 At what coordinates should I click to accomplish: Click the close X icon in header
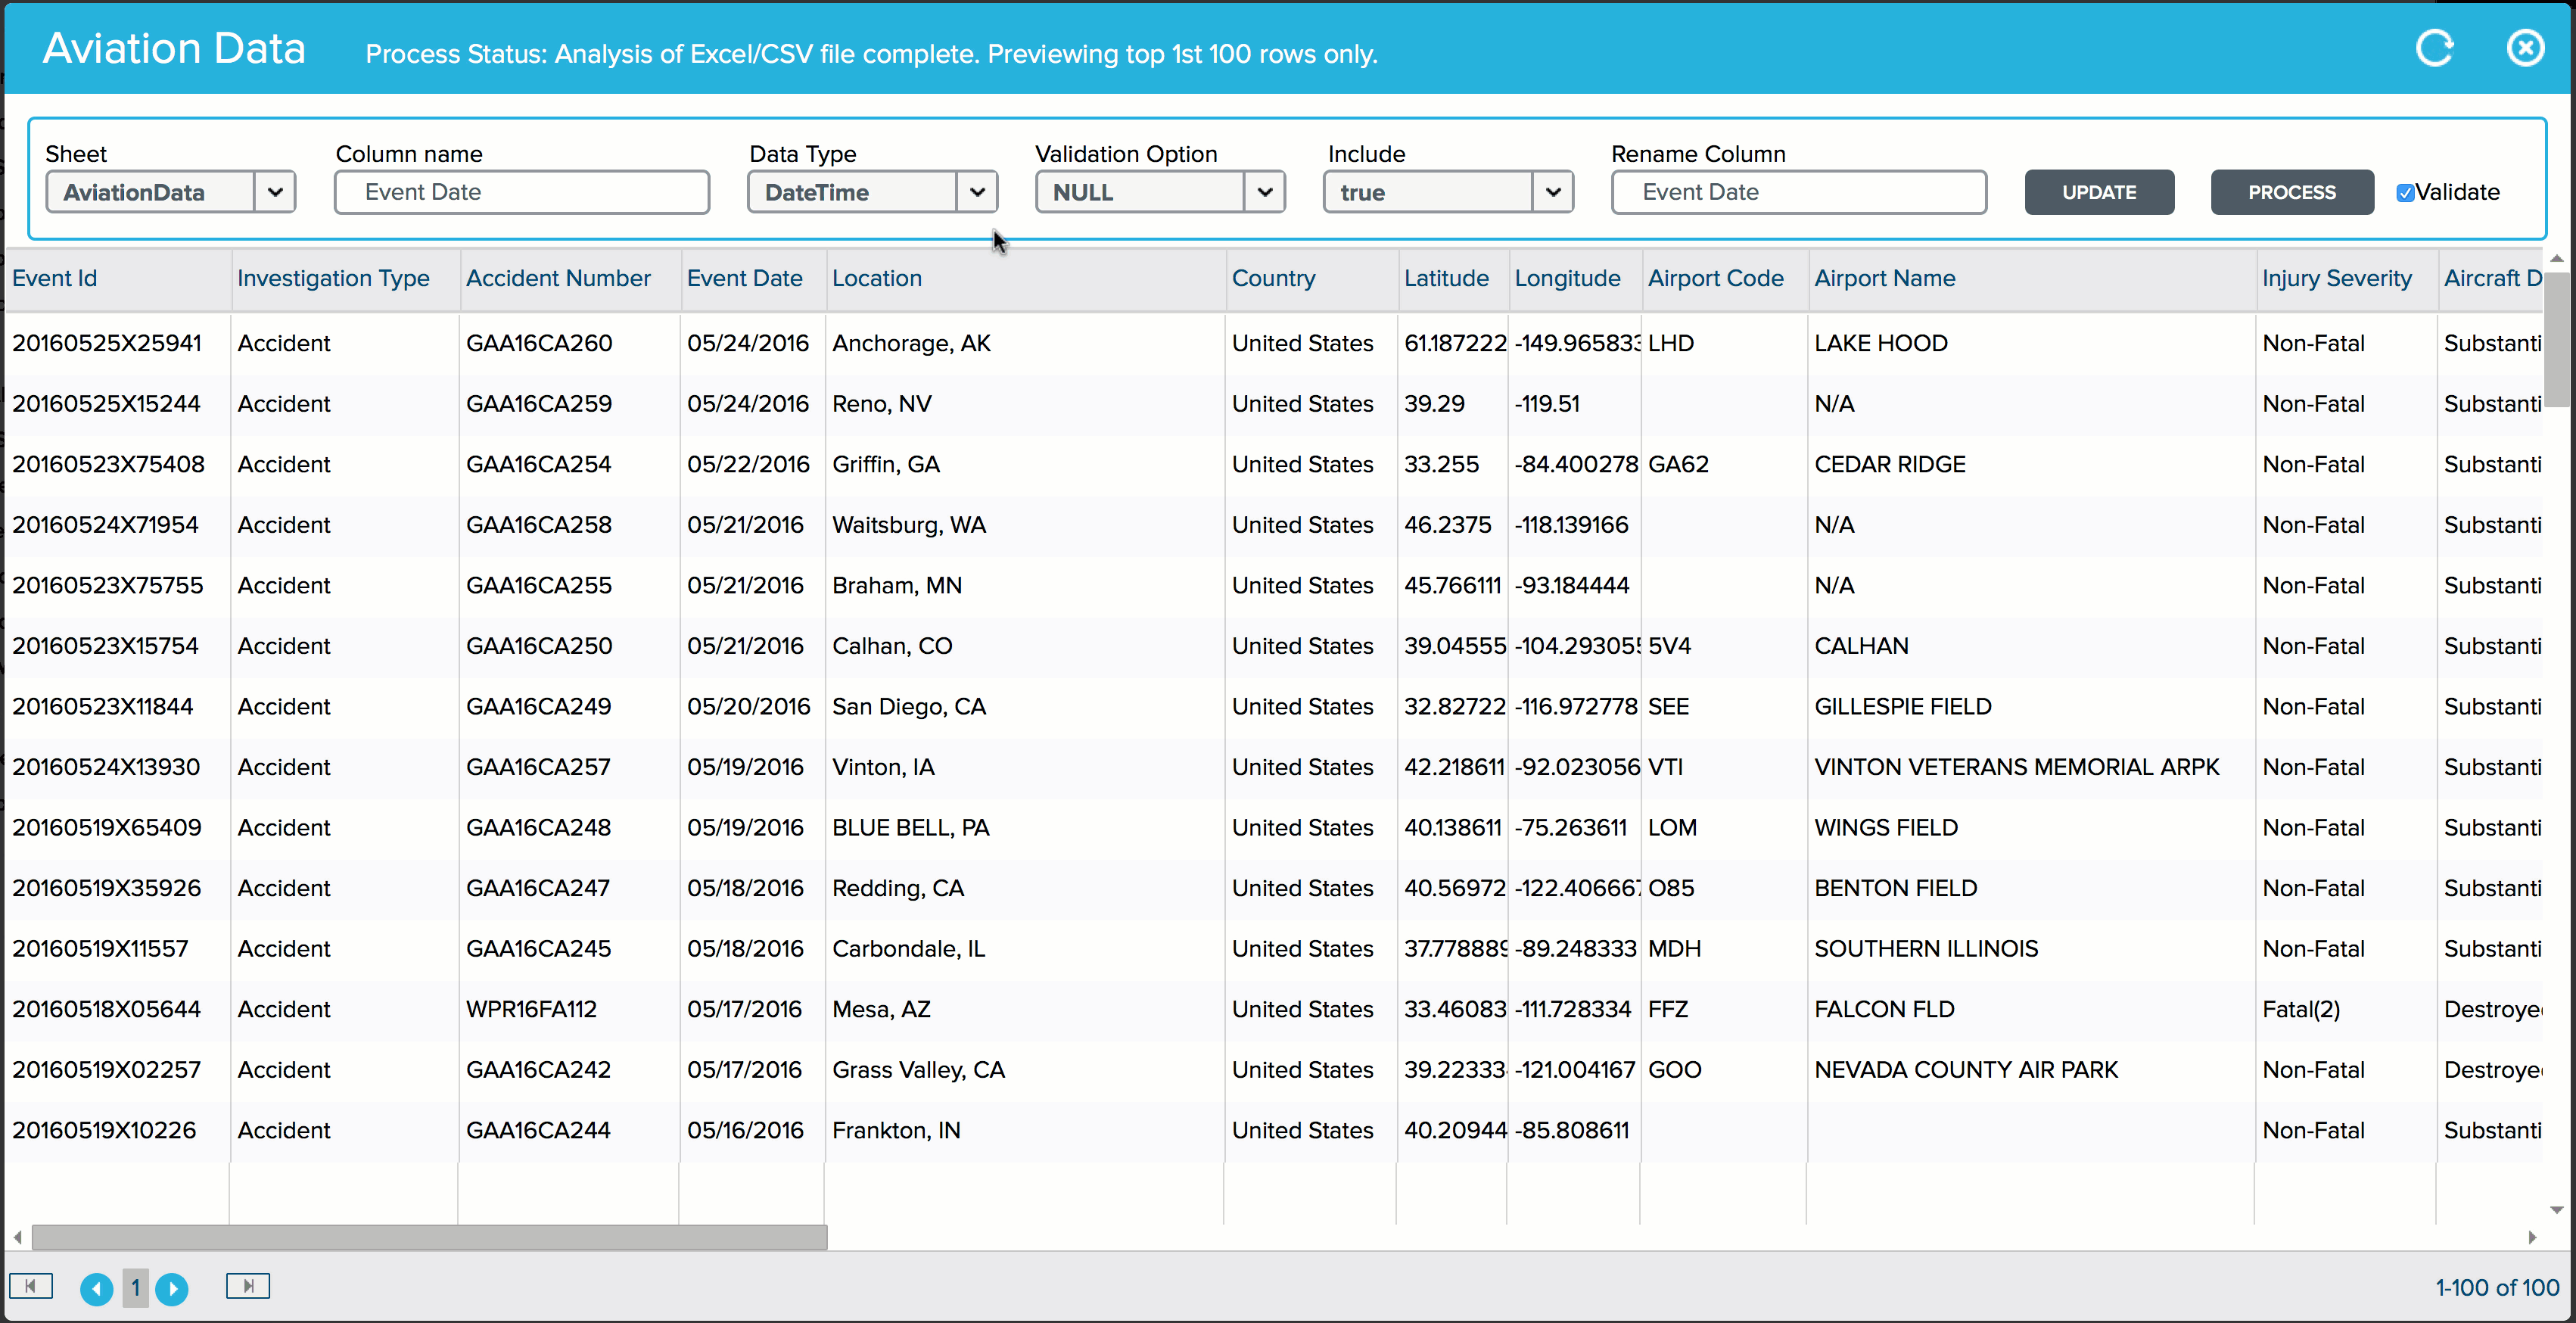pyautogui.click(x=2524, y=48)
